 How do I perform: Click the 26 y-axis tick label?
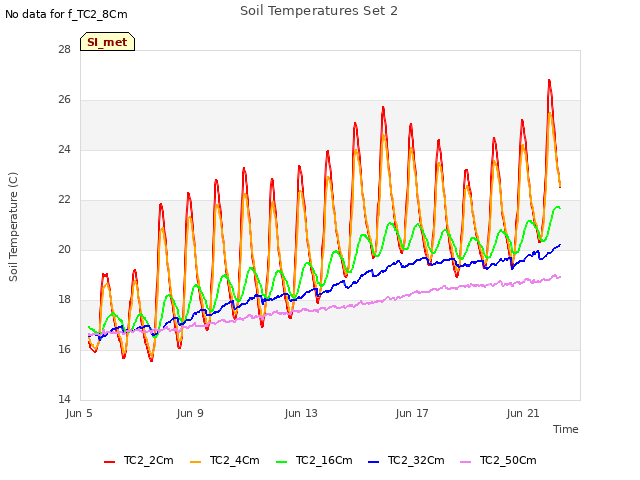[x=64, y=100]
